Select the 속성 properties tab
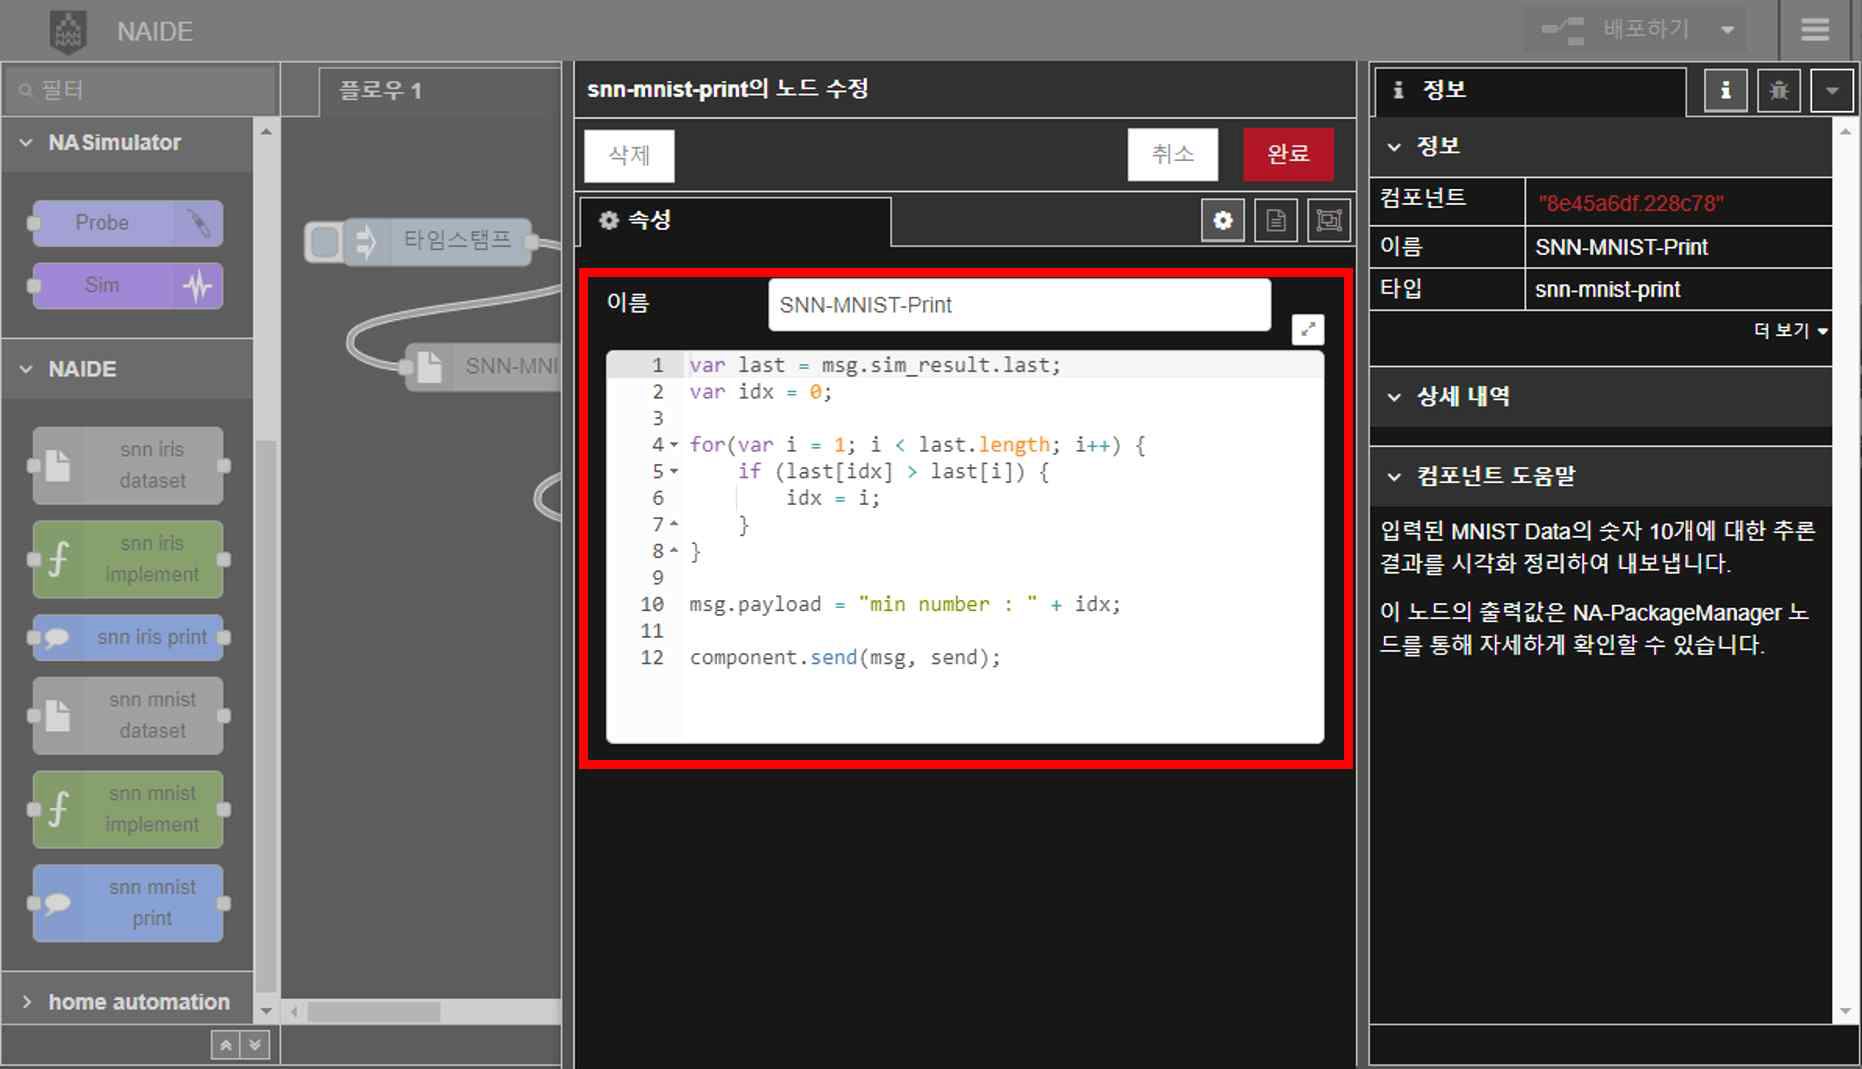The image size is (1862, 1069). tap(735, 221)
